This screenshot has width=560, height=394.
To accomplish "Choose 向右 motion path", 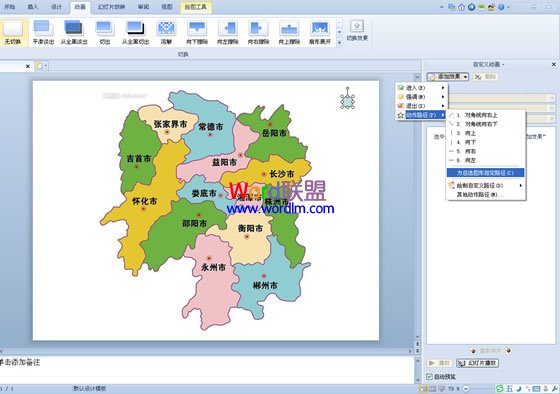I will [x=486, y=151].
